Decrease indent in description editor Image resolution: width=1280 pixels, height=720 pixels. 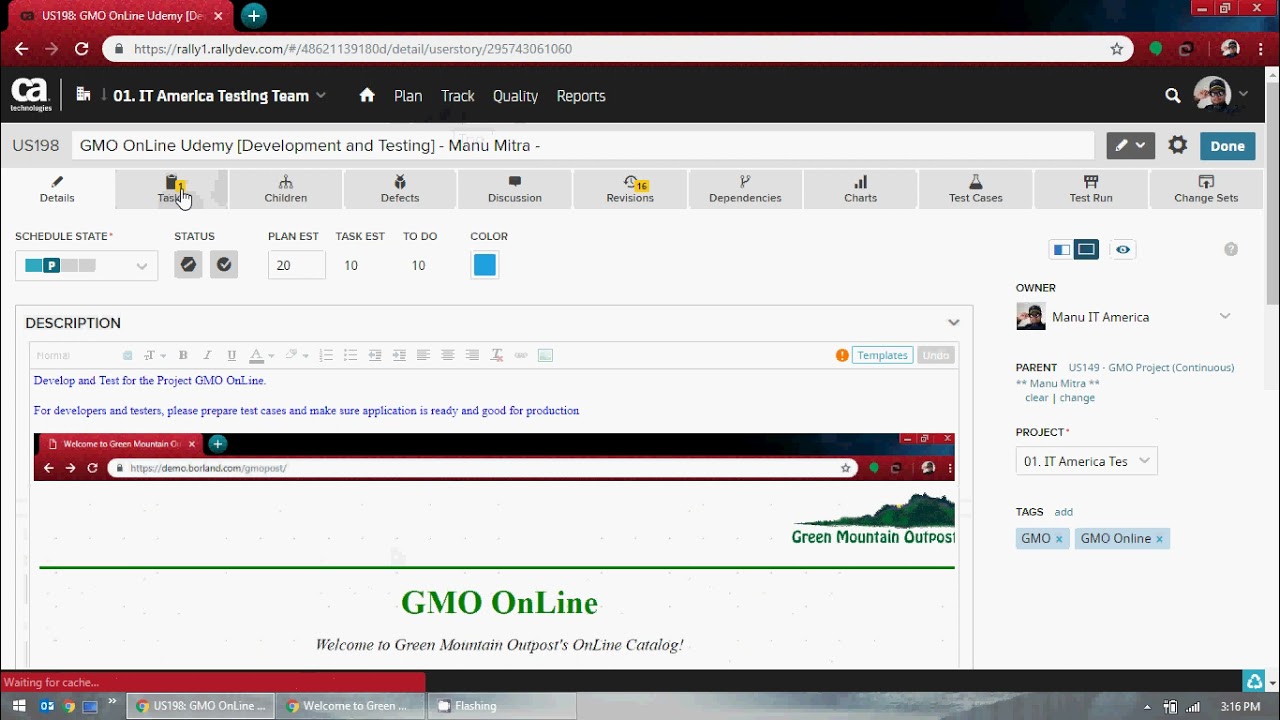pos(375,355)
